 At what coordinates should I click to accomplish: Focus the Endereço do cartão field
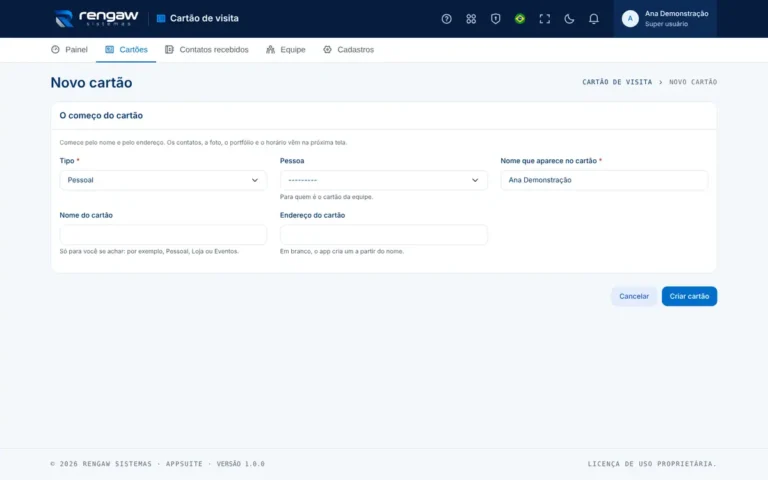point(384,235)
